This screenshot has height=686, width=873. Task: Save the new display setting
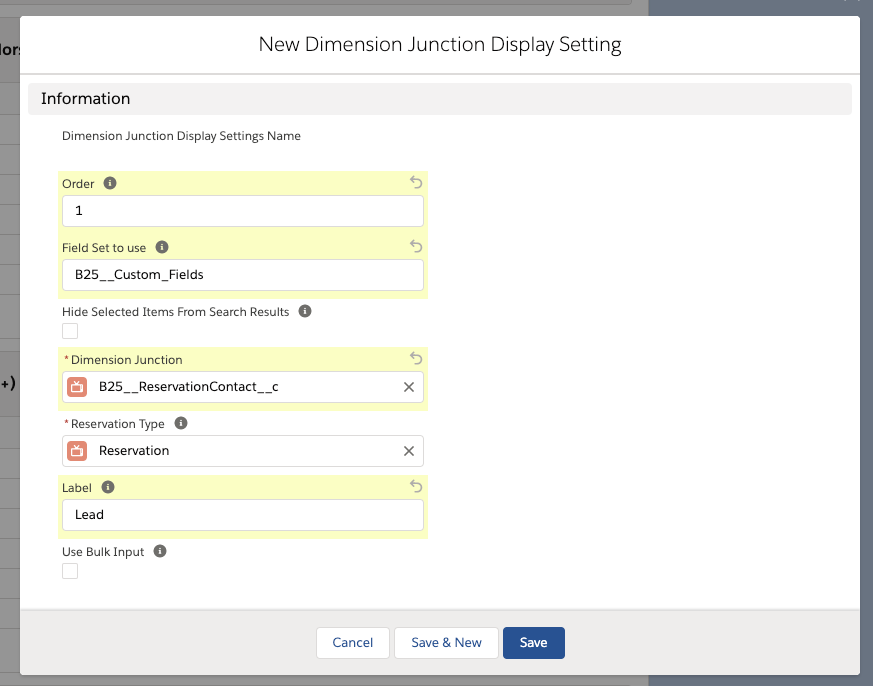point(533,643)
